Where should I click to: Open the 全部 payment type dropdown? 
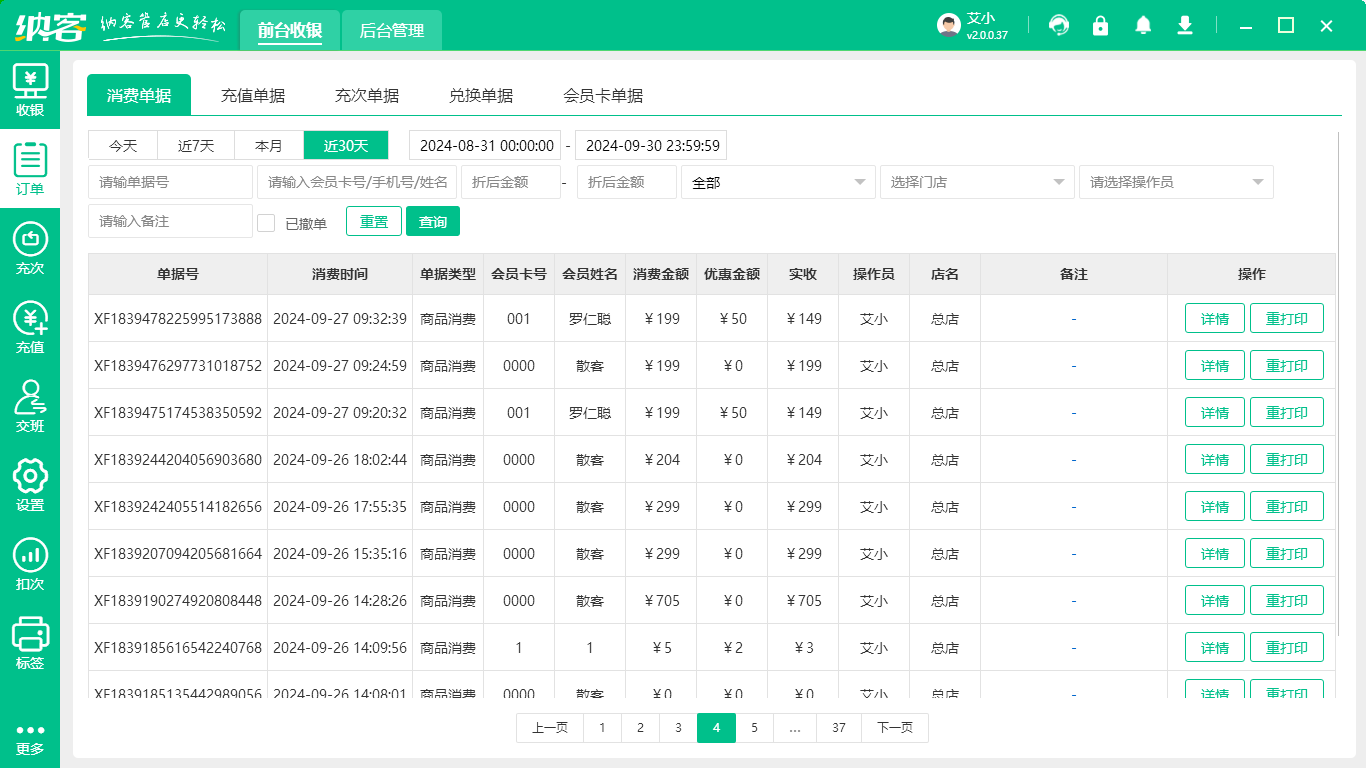778,182
